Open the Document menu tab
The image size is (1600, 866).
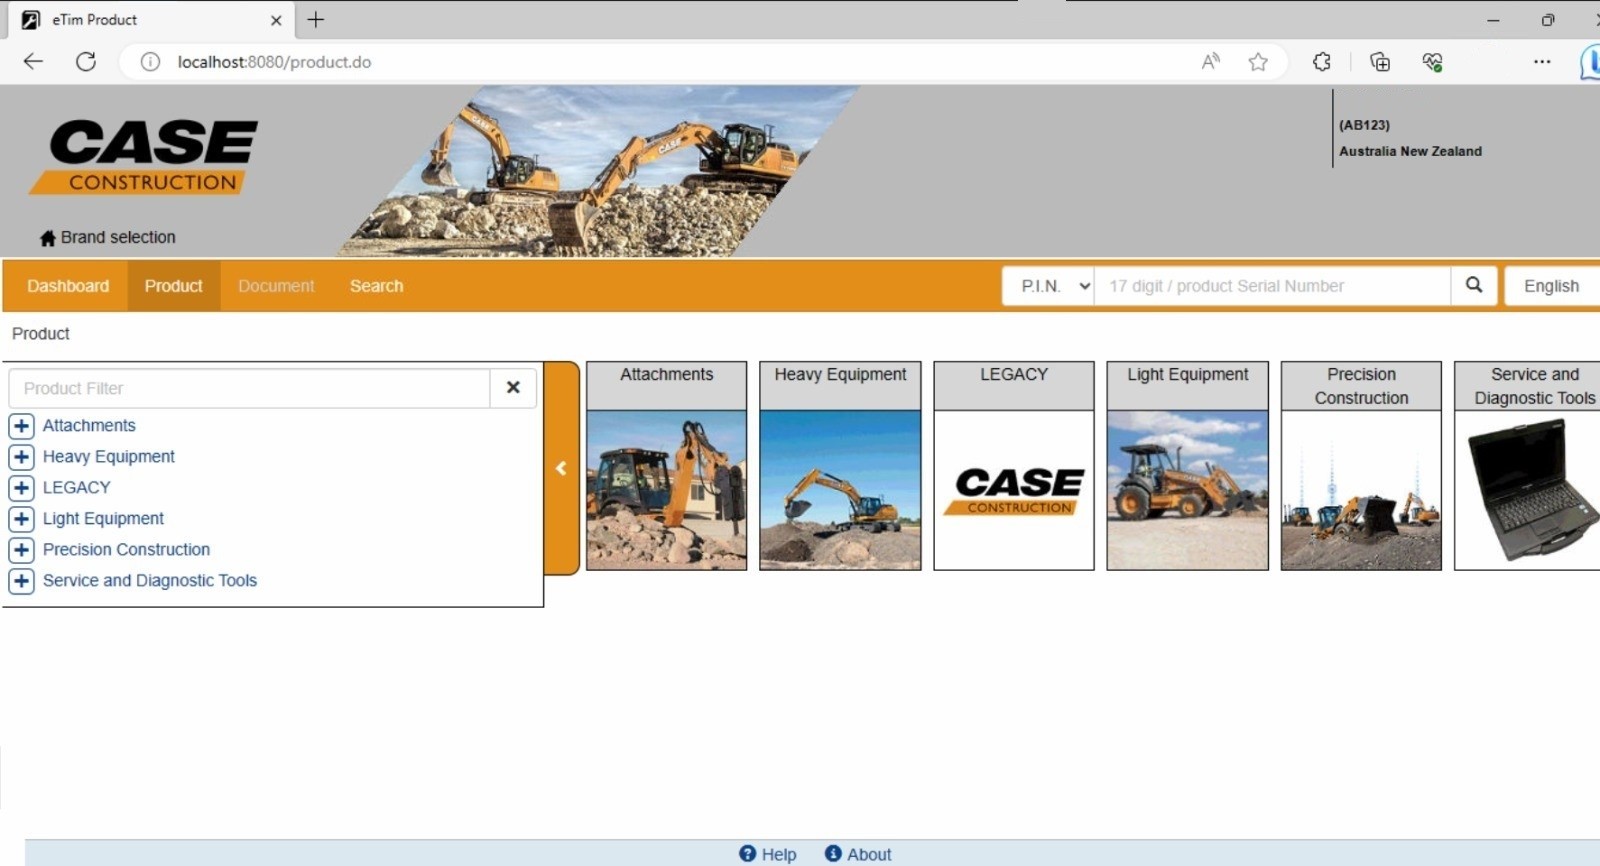pos(276,286)
